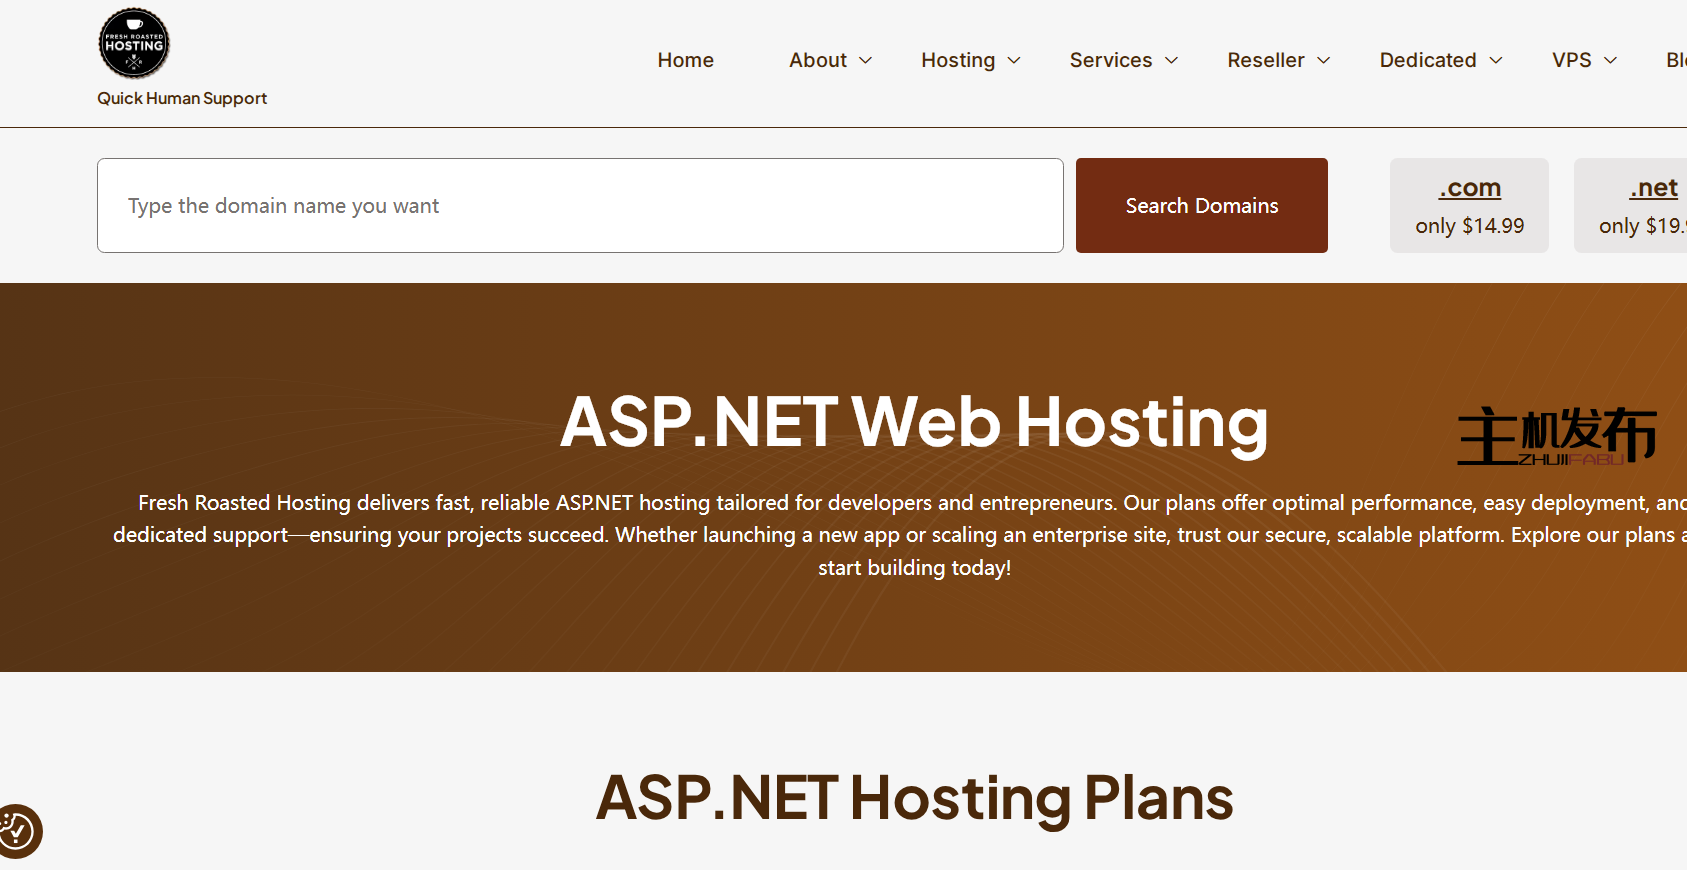
Task: Click the Fresh Roasted Hosting logo
Action: [x=134, y=44]
